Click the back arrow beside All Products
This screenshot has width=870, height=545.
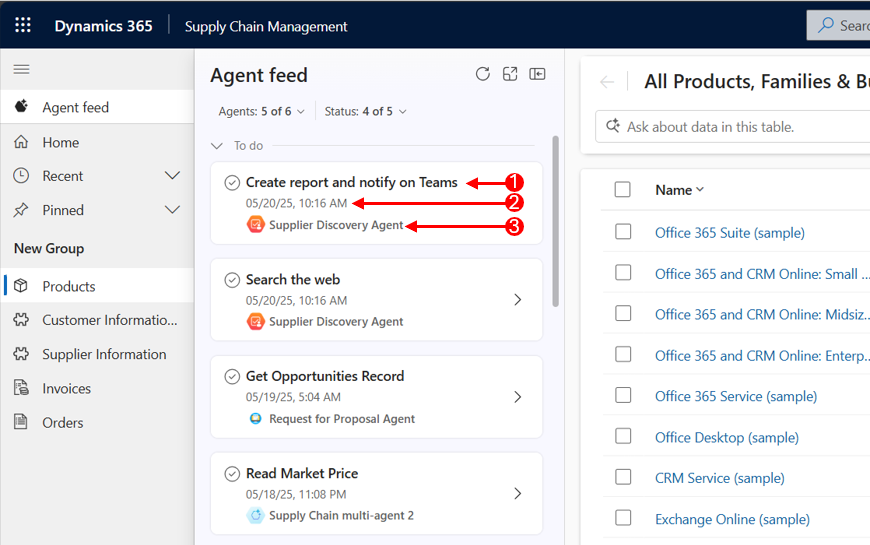607,82
